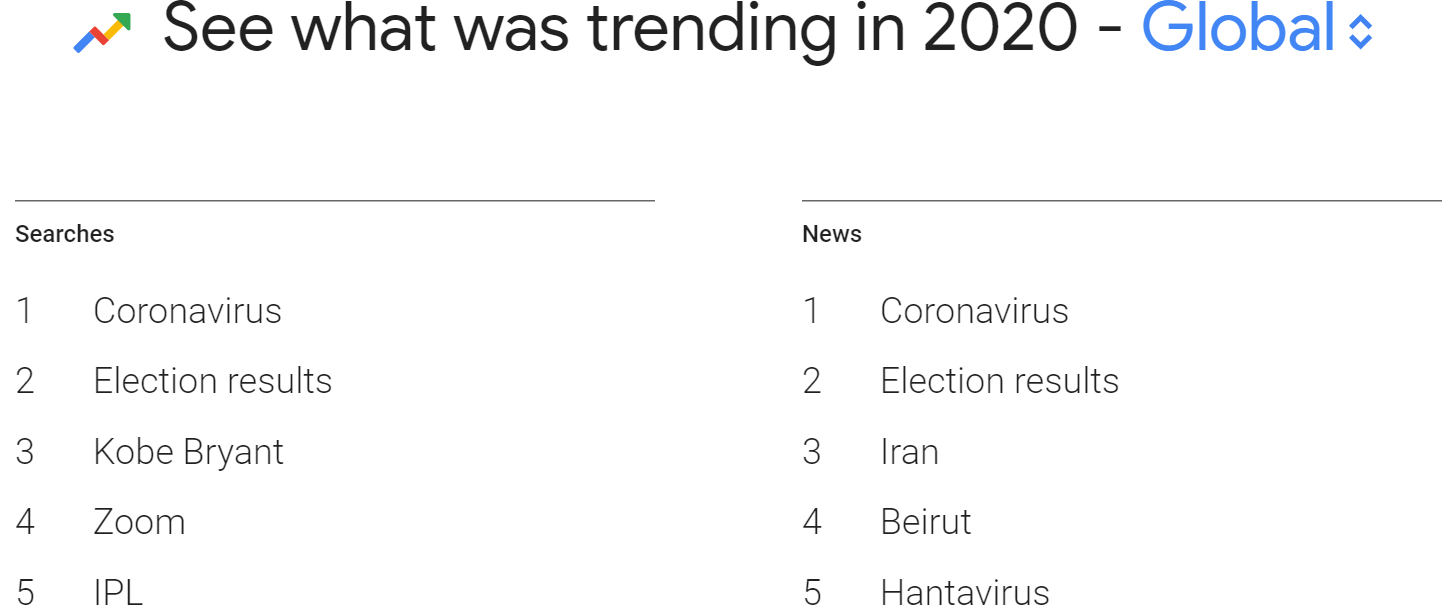Click the up-down chevron beside Global
The image size is (1449, 613).
coord(1359,32)
